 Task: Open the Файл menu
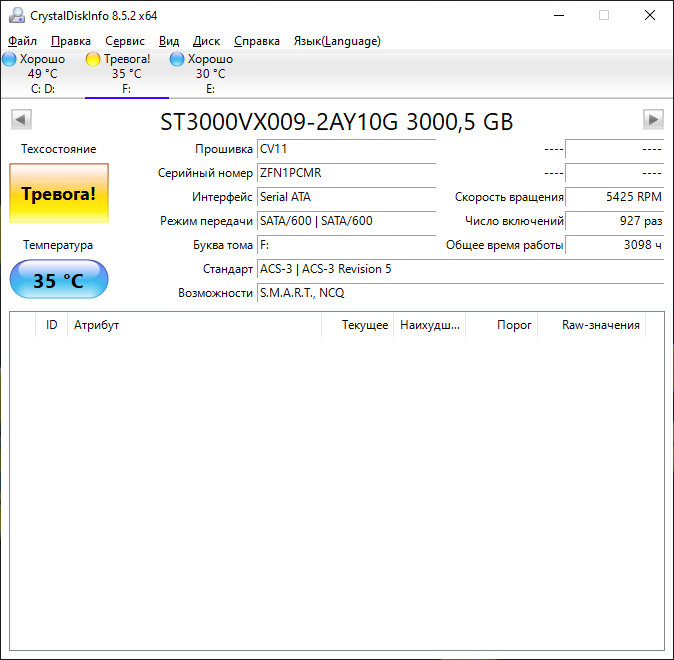point(22,41)
